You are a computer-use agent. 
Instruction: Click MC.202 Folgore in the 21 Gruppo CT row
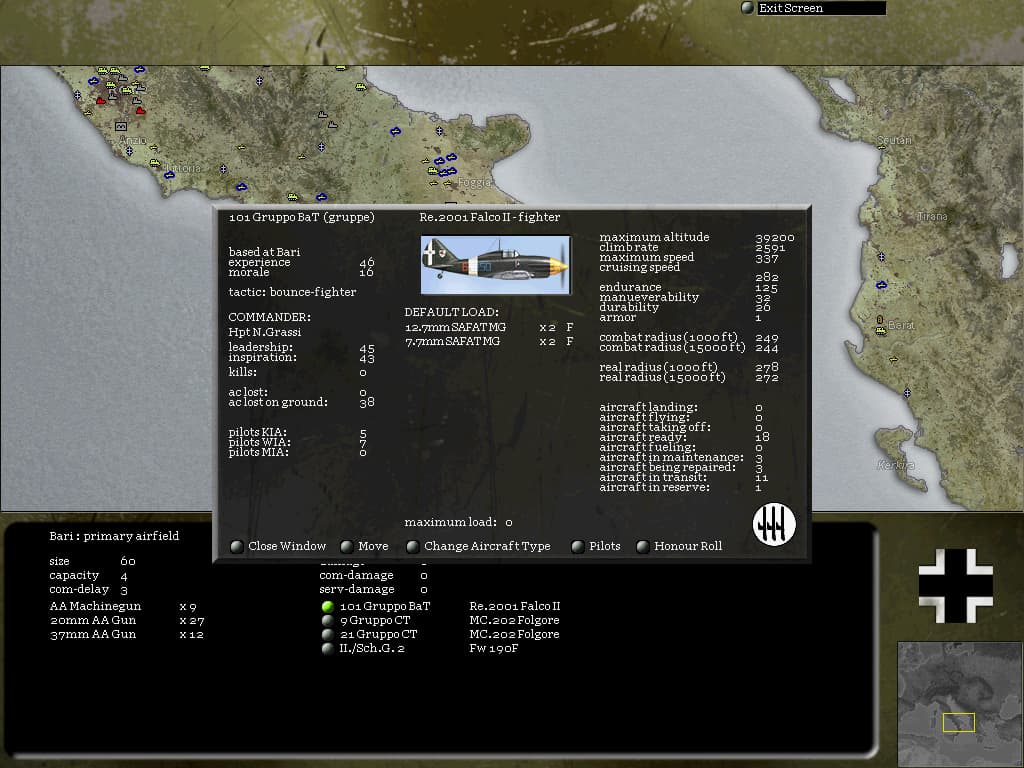(x=515, y=634)
